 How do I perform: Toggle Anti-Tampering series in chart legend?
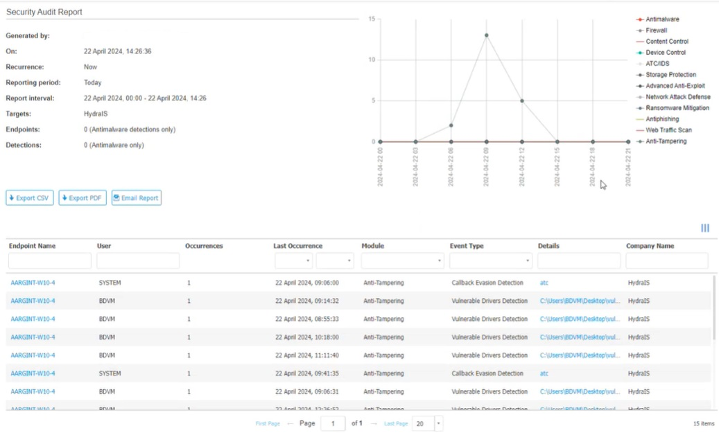click(x=666, y=141)
